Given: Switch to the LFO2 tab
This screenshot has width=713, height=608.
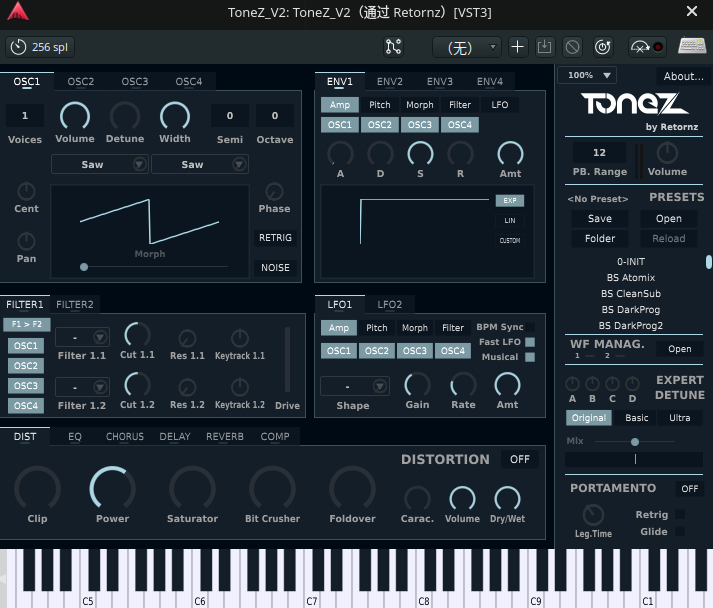Looking at the screenshot, I should coord(390,304).
